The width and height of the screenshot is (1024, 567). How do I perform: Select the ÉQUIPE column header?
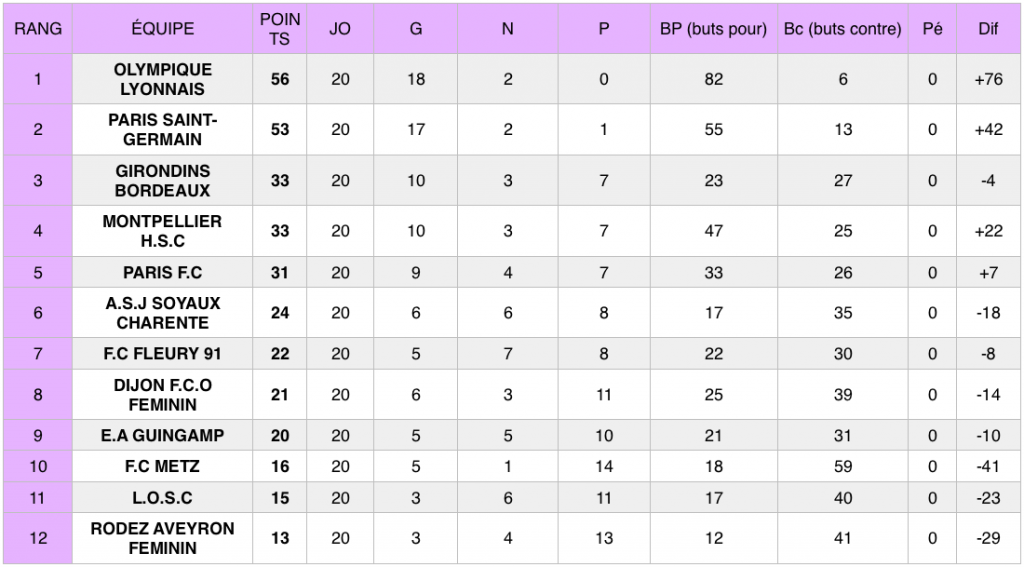click(x=163, y=29)
